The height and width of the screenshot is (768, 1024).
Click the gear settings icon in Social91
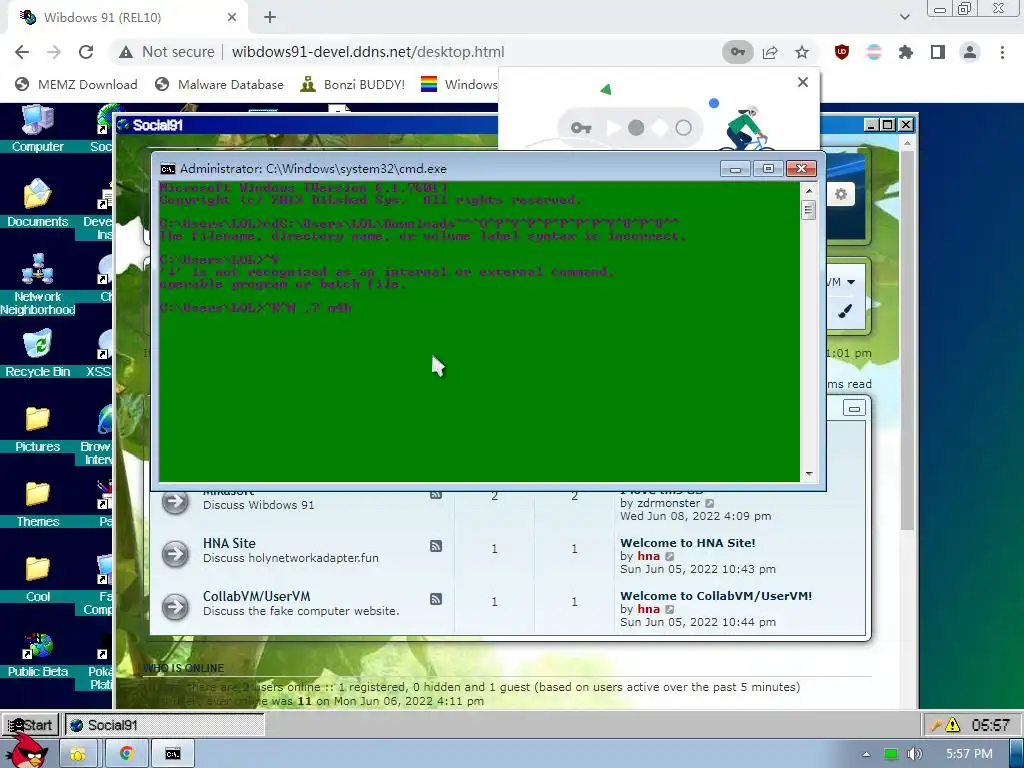840,194
